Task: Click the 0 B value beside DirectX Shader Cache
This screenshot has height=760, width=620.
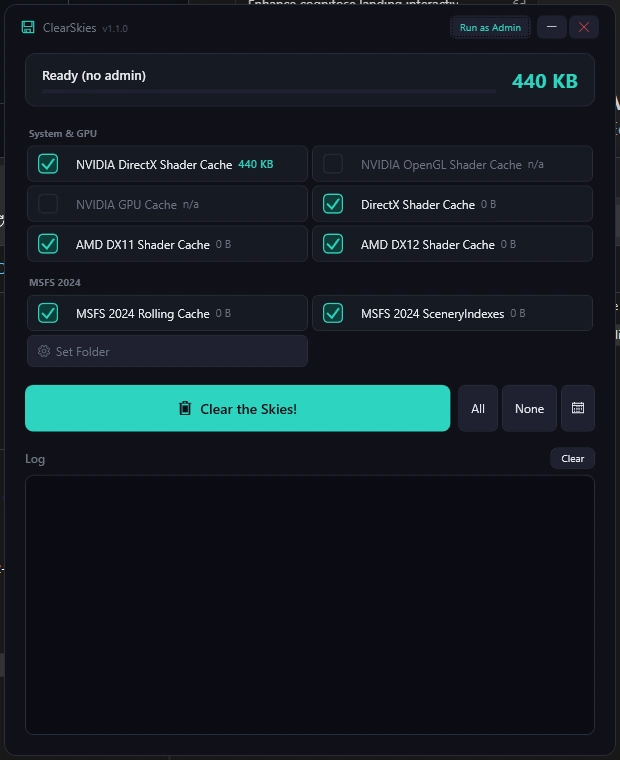Action: point(488,205)
